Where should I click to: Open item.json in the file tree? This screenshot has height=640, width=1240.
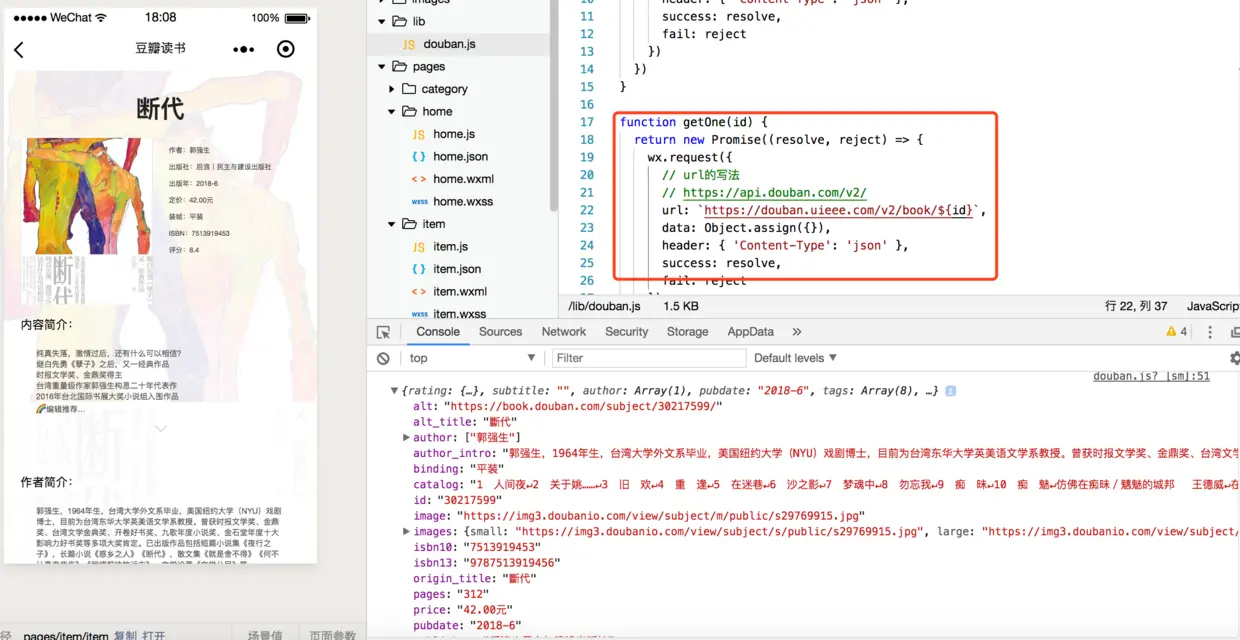[457, 269]
